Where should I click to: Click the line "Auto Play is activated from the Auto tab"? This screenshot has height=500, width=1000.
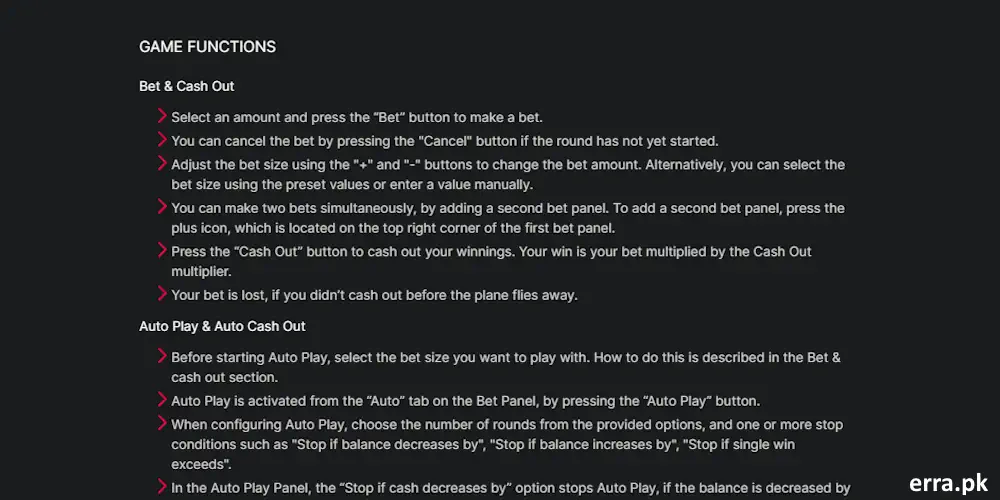click(x=465, y=400)
